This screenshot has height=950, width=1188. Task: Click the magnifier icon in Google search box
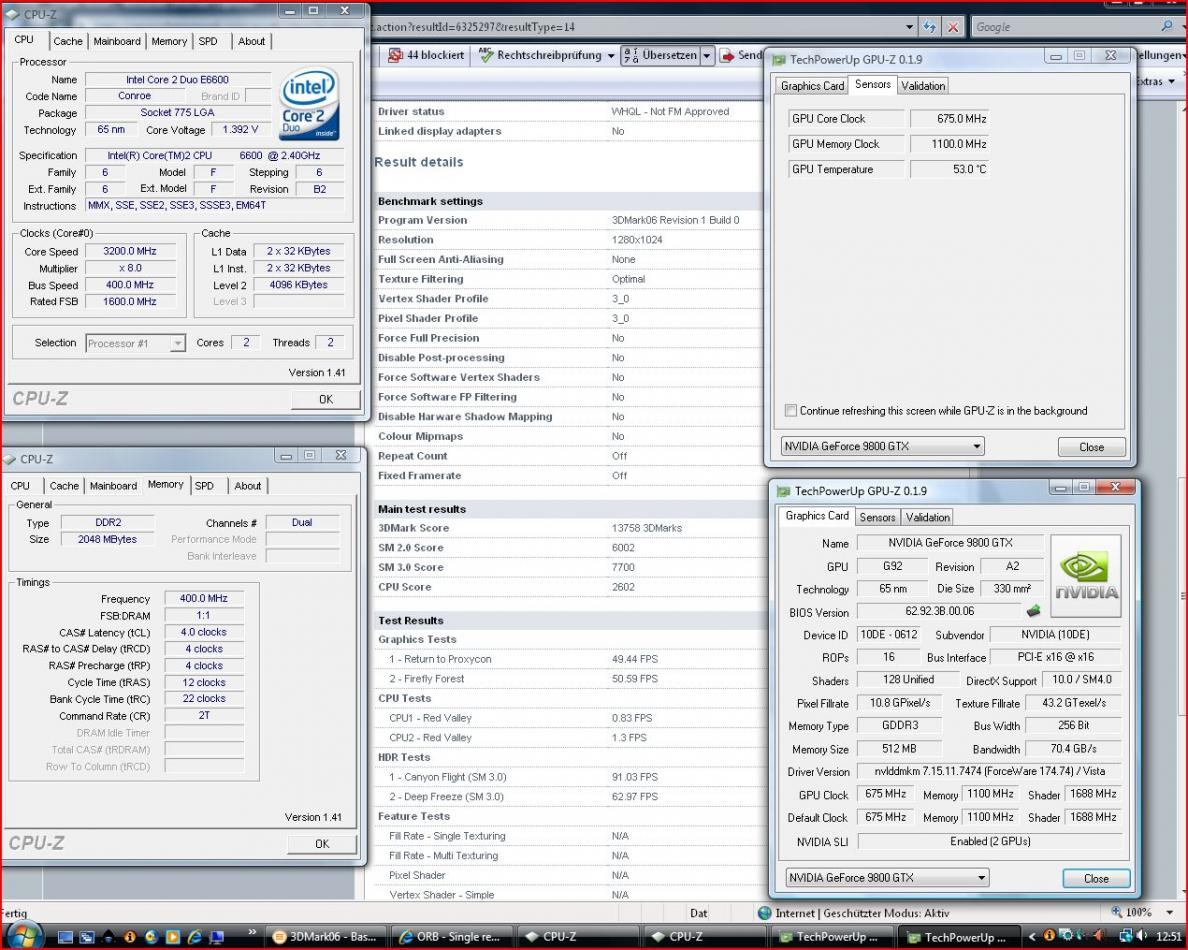1167,27
